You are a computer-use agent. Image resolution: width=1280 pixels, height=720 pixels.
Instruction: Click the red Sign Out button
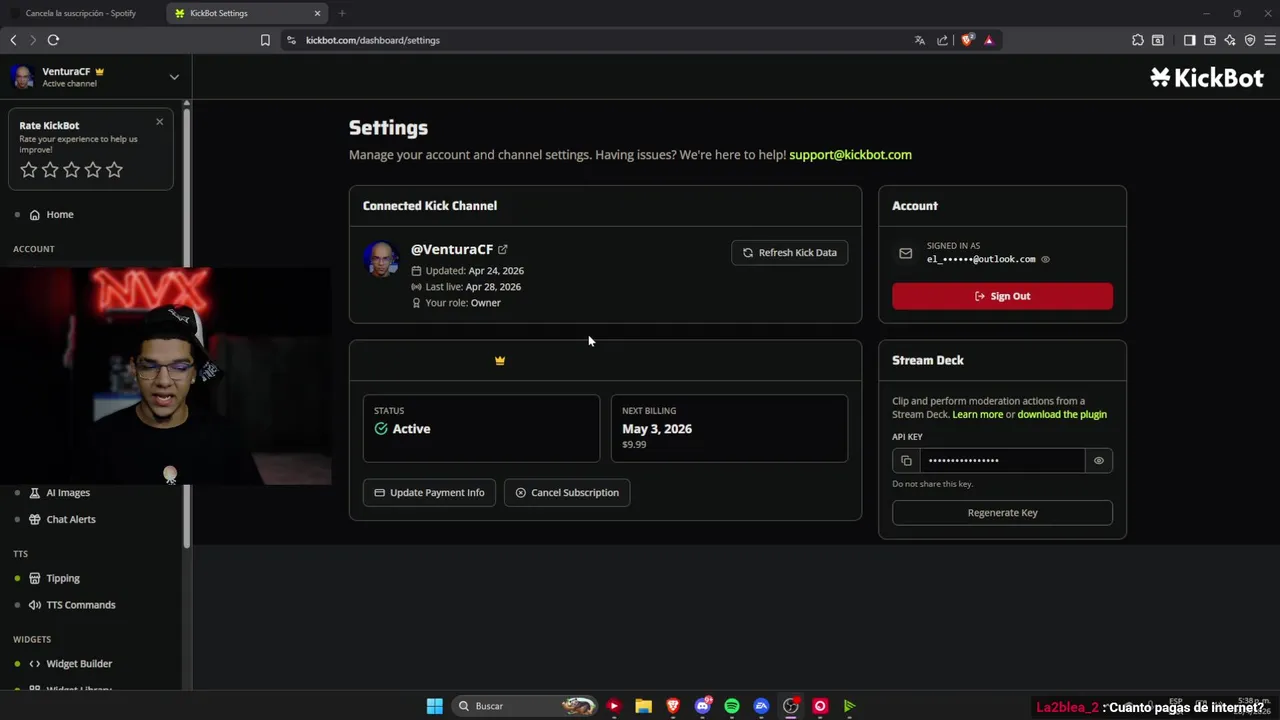[x=1002, y=296]
